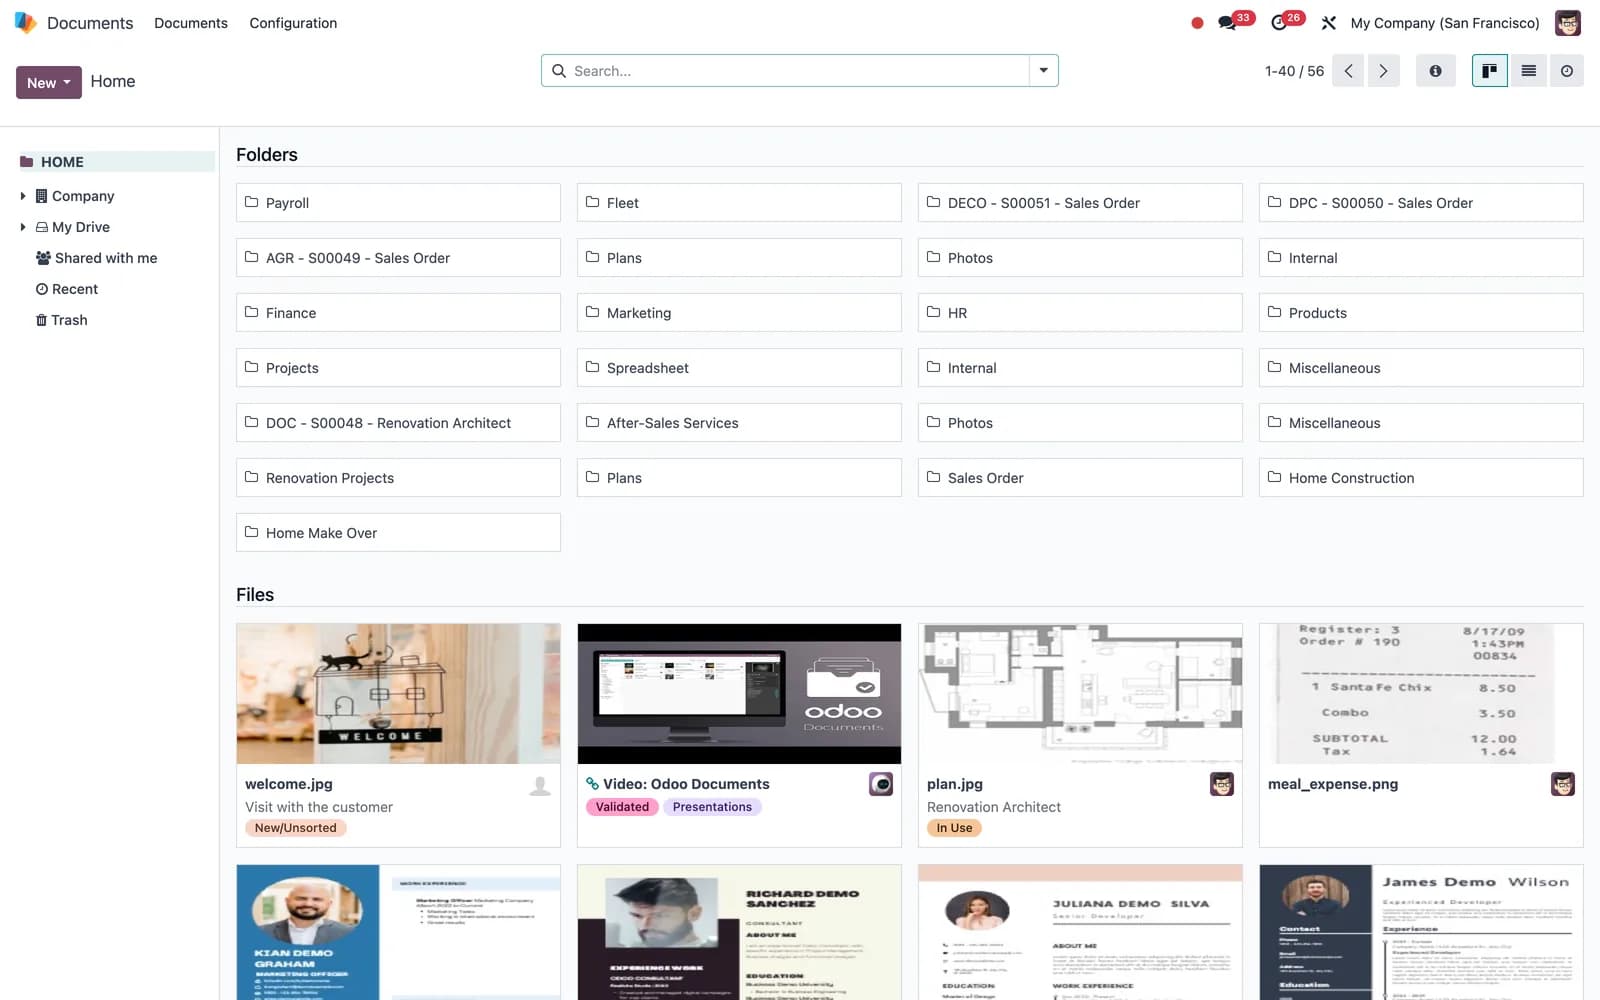This screenshot has width=1600, height=1000.
Task: Click the owner avatar on meal_expense.png
Action: point(1563,784)
